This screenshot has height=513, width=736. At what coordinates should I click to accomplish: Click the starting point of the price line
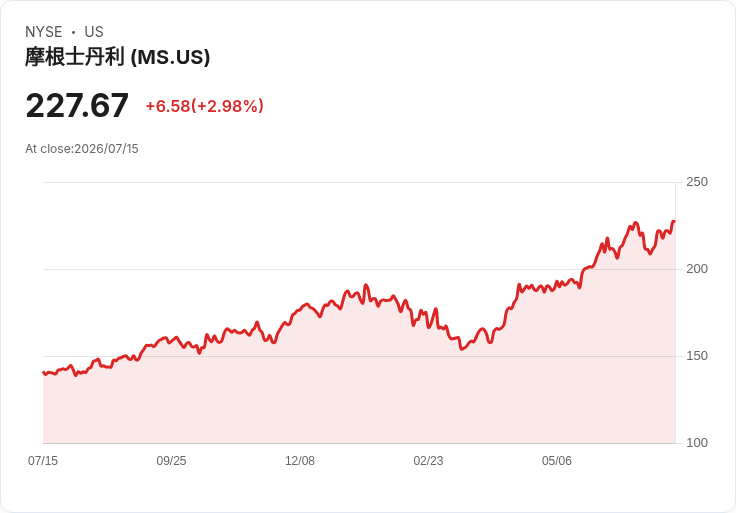point(44,373)
